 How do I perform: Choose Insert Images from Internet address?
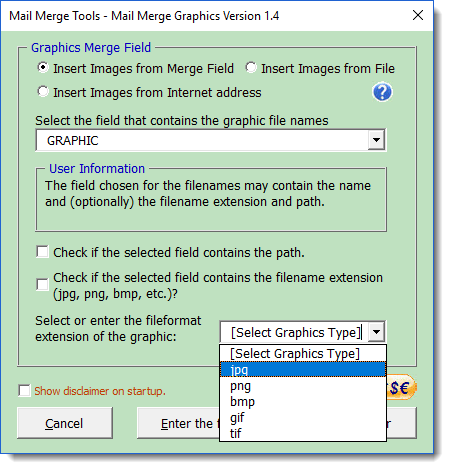point(43,92)
